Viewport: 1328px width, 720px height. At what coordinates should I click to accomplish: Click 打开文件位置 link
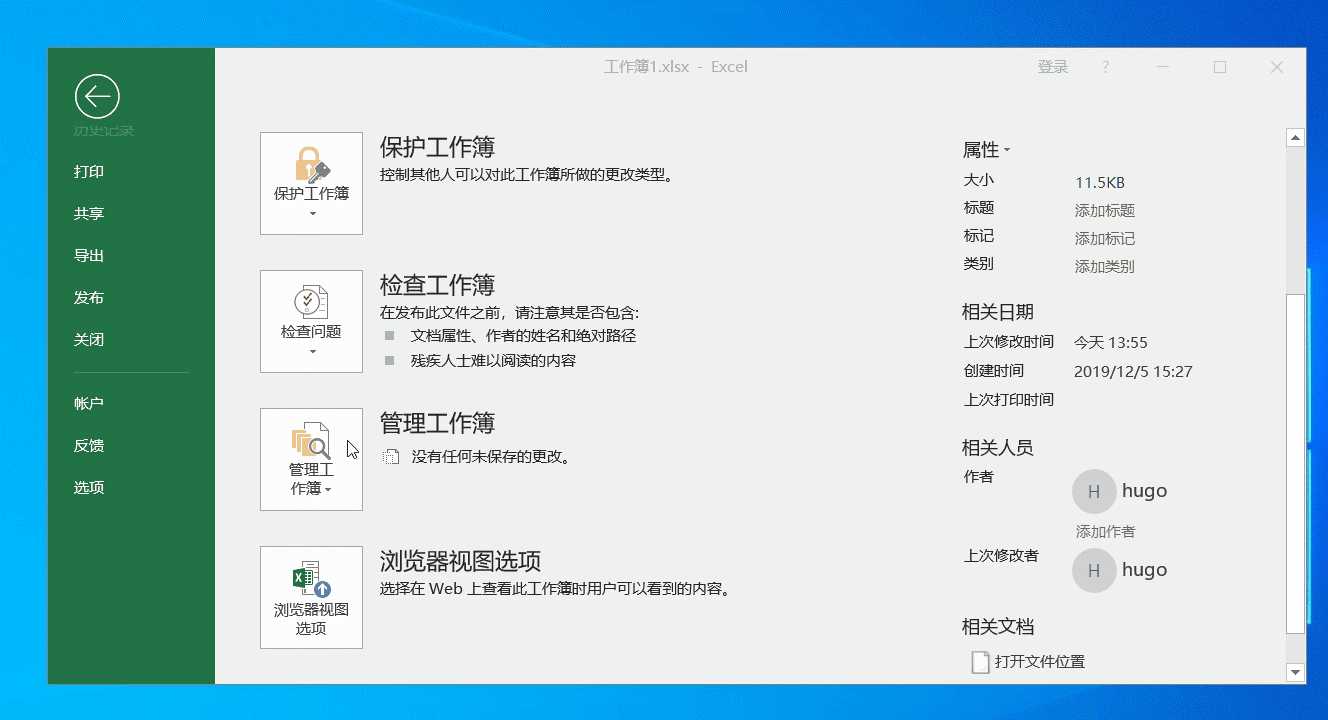coord(1040,662)
